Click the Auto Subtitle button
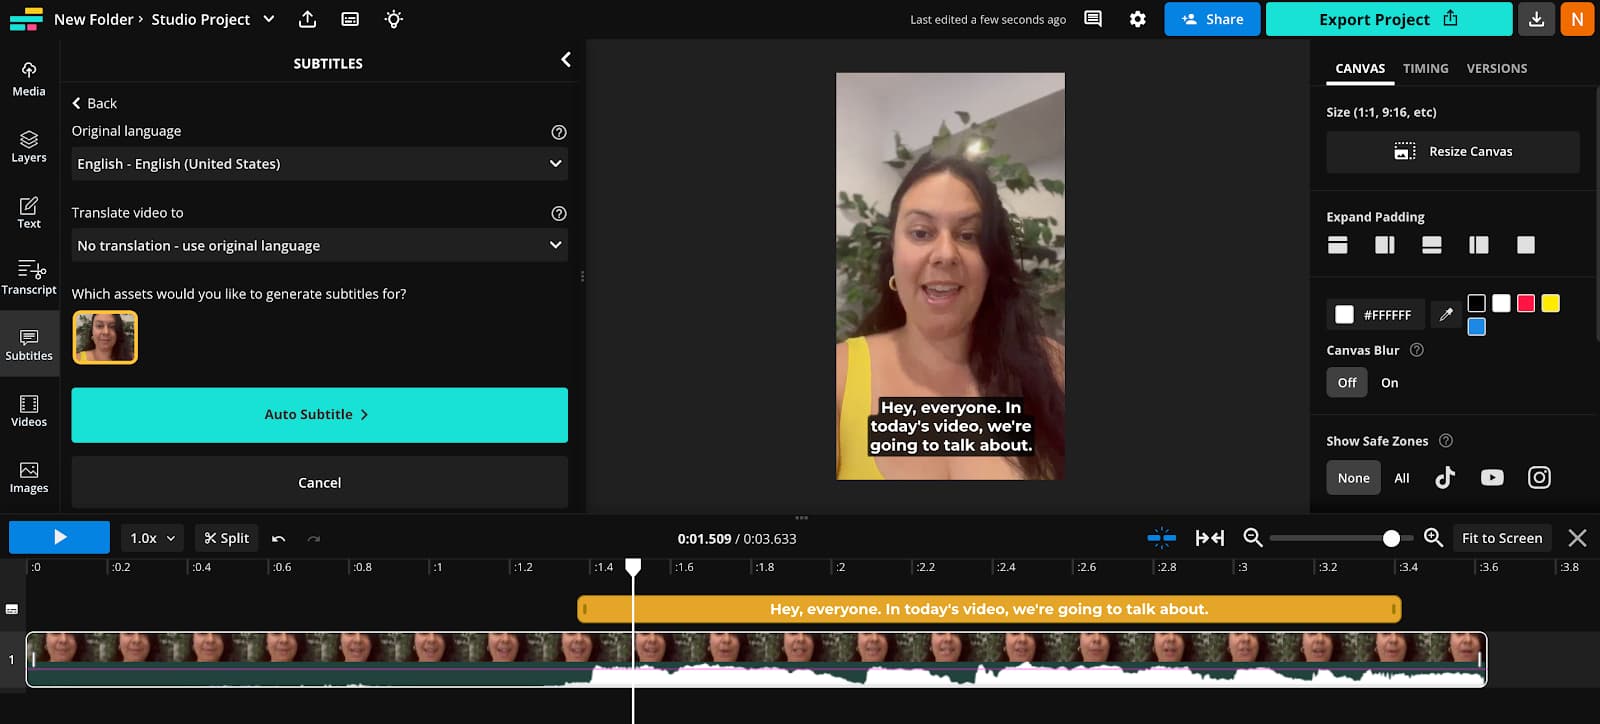1600x724 pixels. (319, 415)
